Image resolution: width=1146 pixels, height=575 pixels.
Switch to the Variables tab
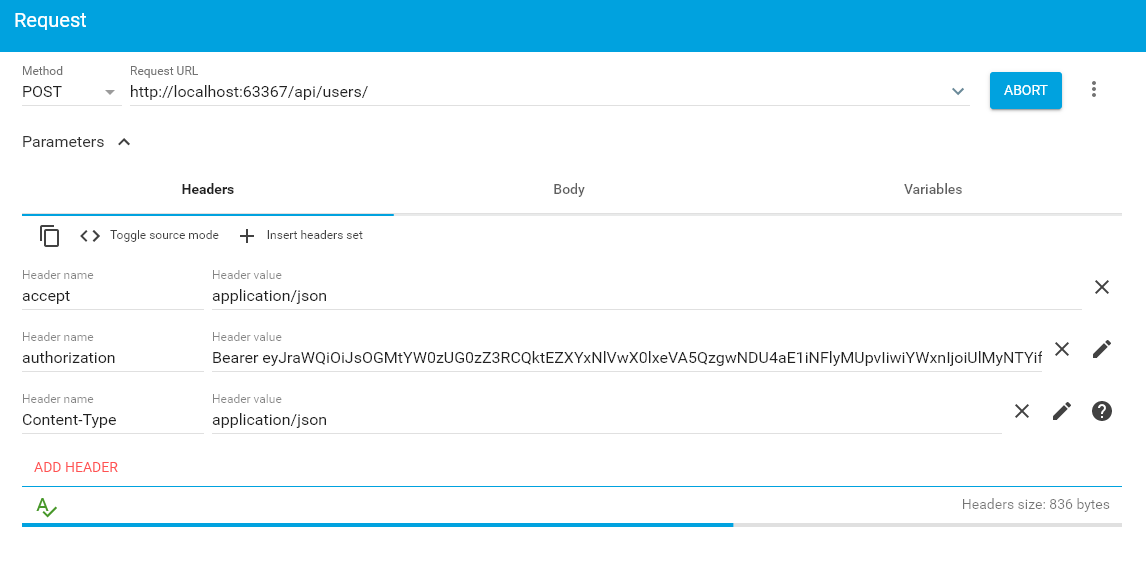pyautogui.click(x=933, y=189)
